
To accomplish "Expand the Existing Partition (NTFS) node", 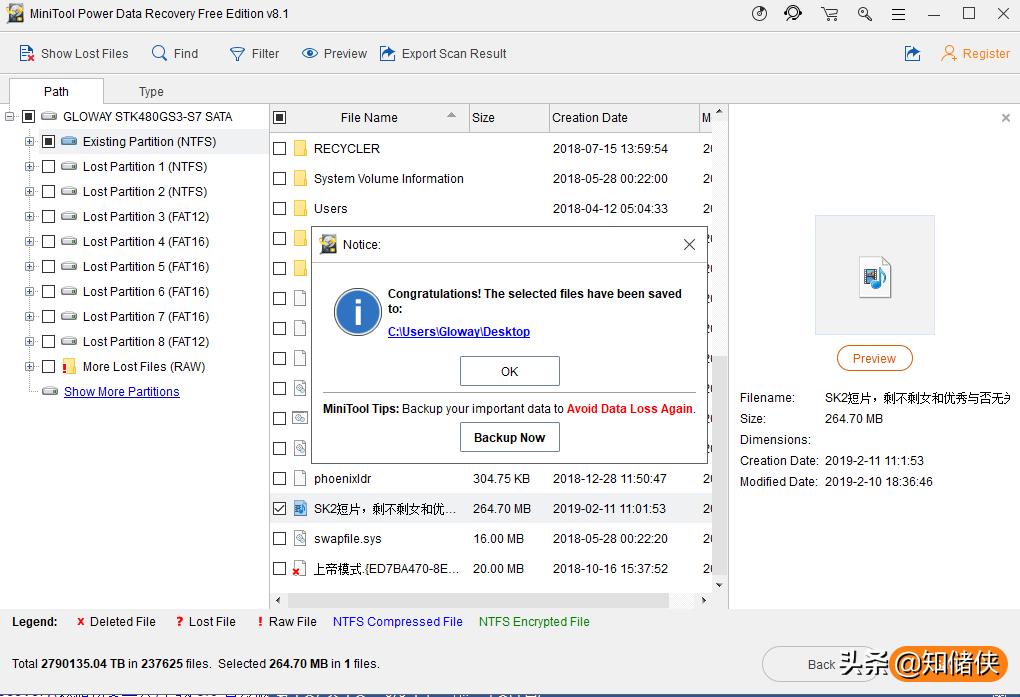I will coord(29,142).
